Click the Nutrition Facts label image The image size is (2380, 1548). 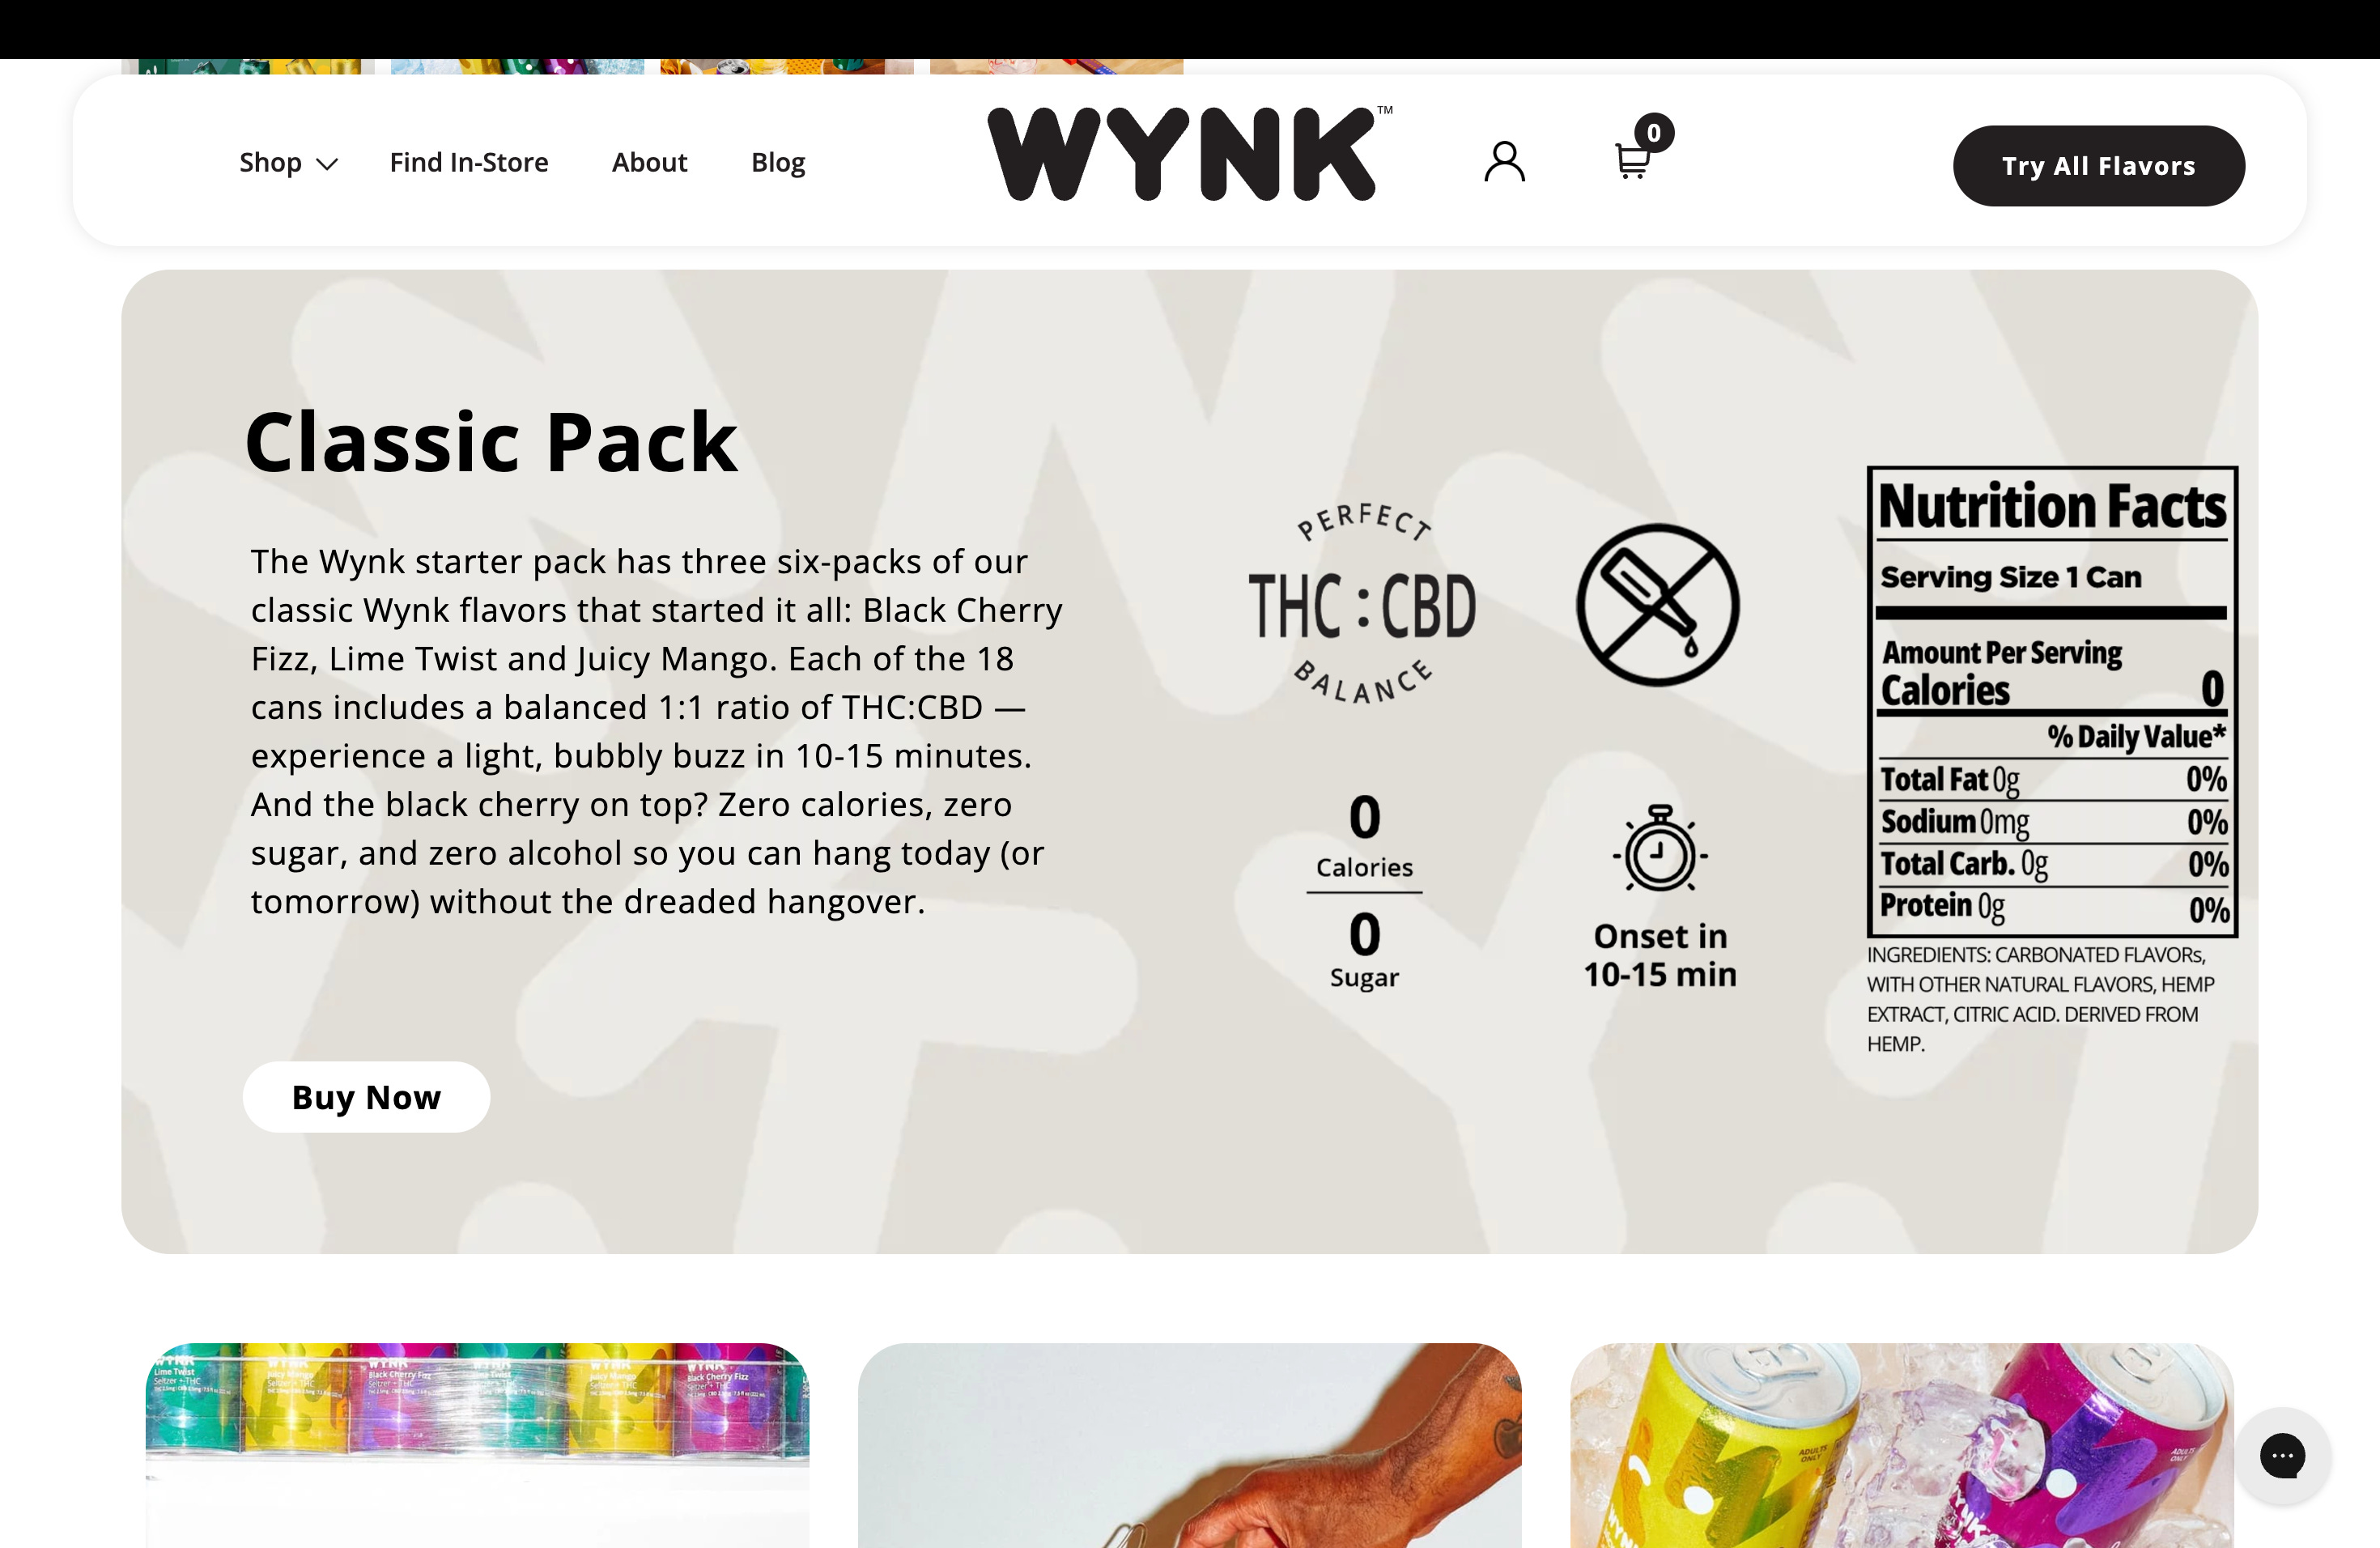click(x=2052, y=702)
